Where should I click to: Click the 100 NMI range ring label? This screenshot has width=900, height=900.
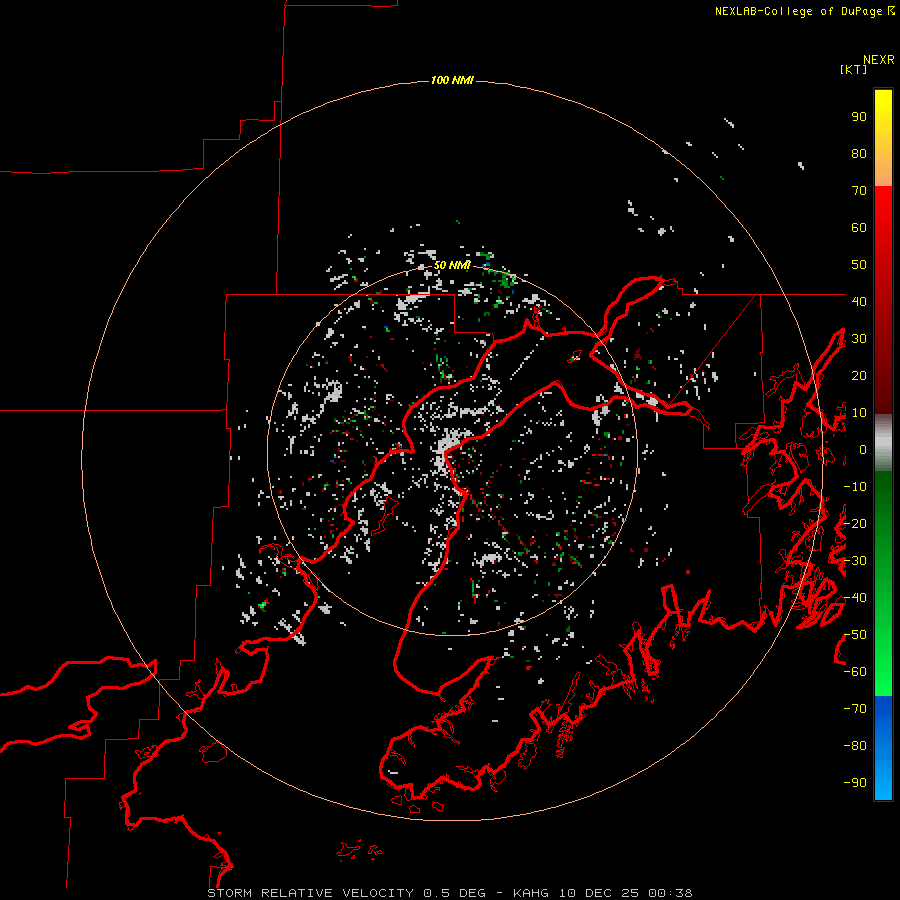pos(452,80)
